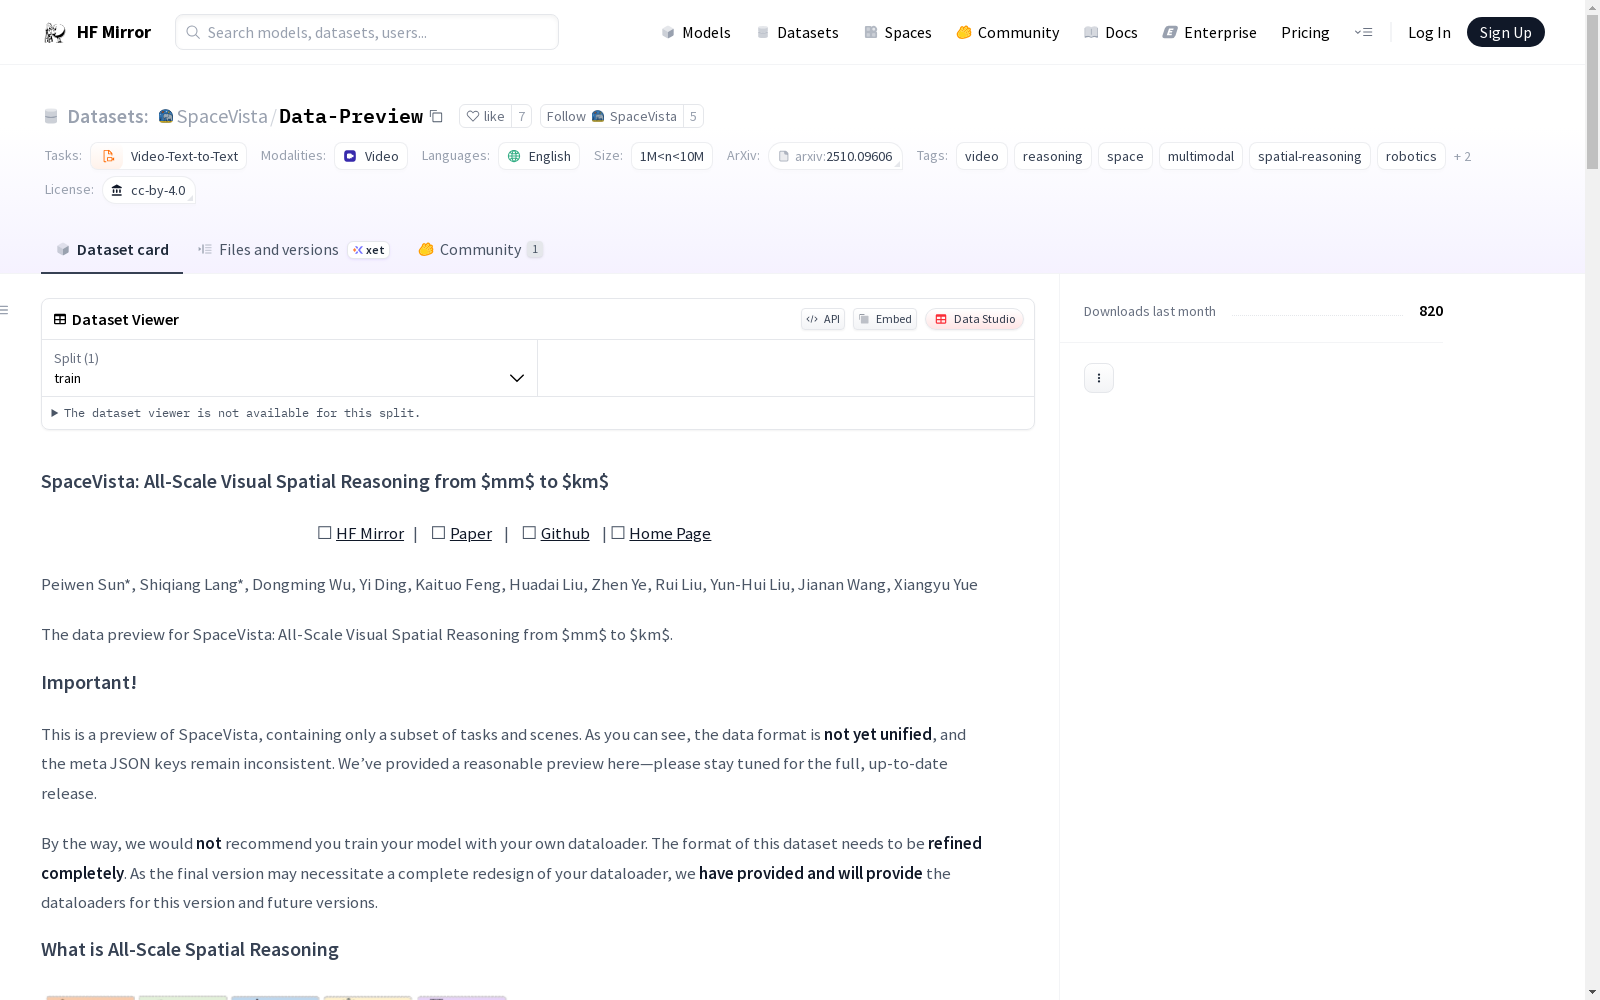The height and width of the screenshot is (1000, 1600).
Task: Click the Datasets breadcrumb icon
Action: [51, 117]
